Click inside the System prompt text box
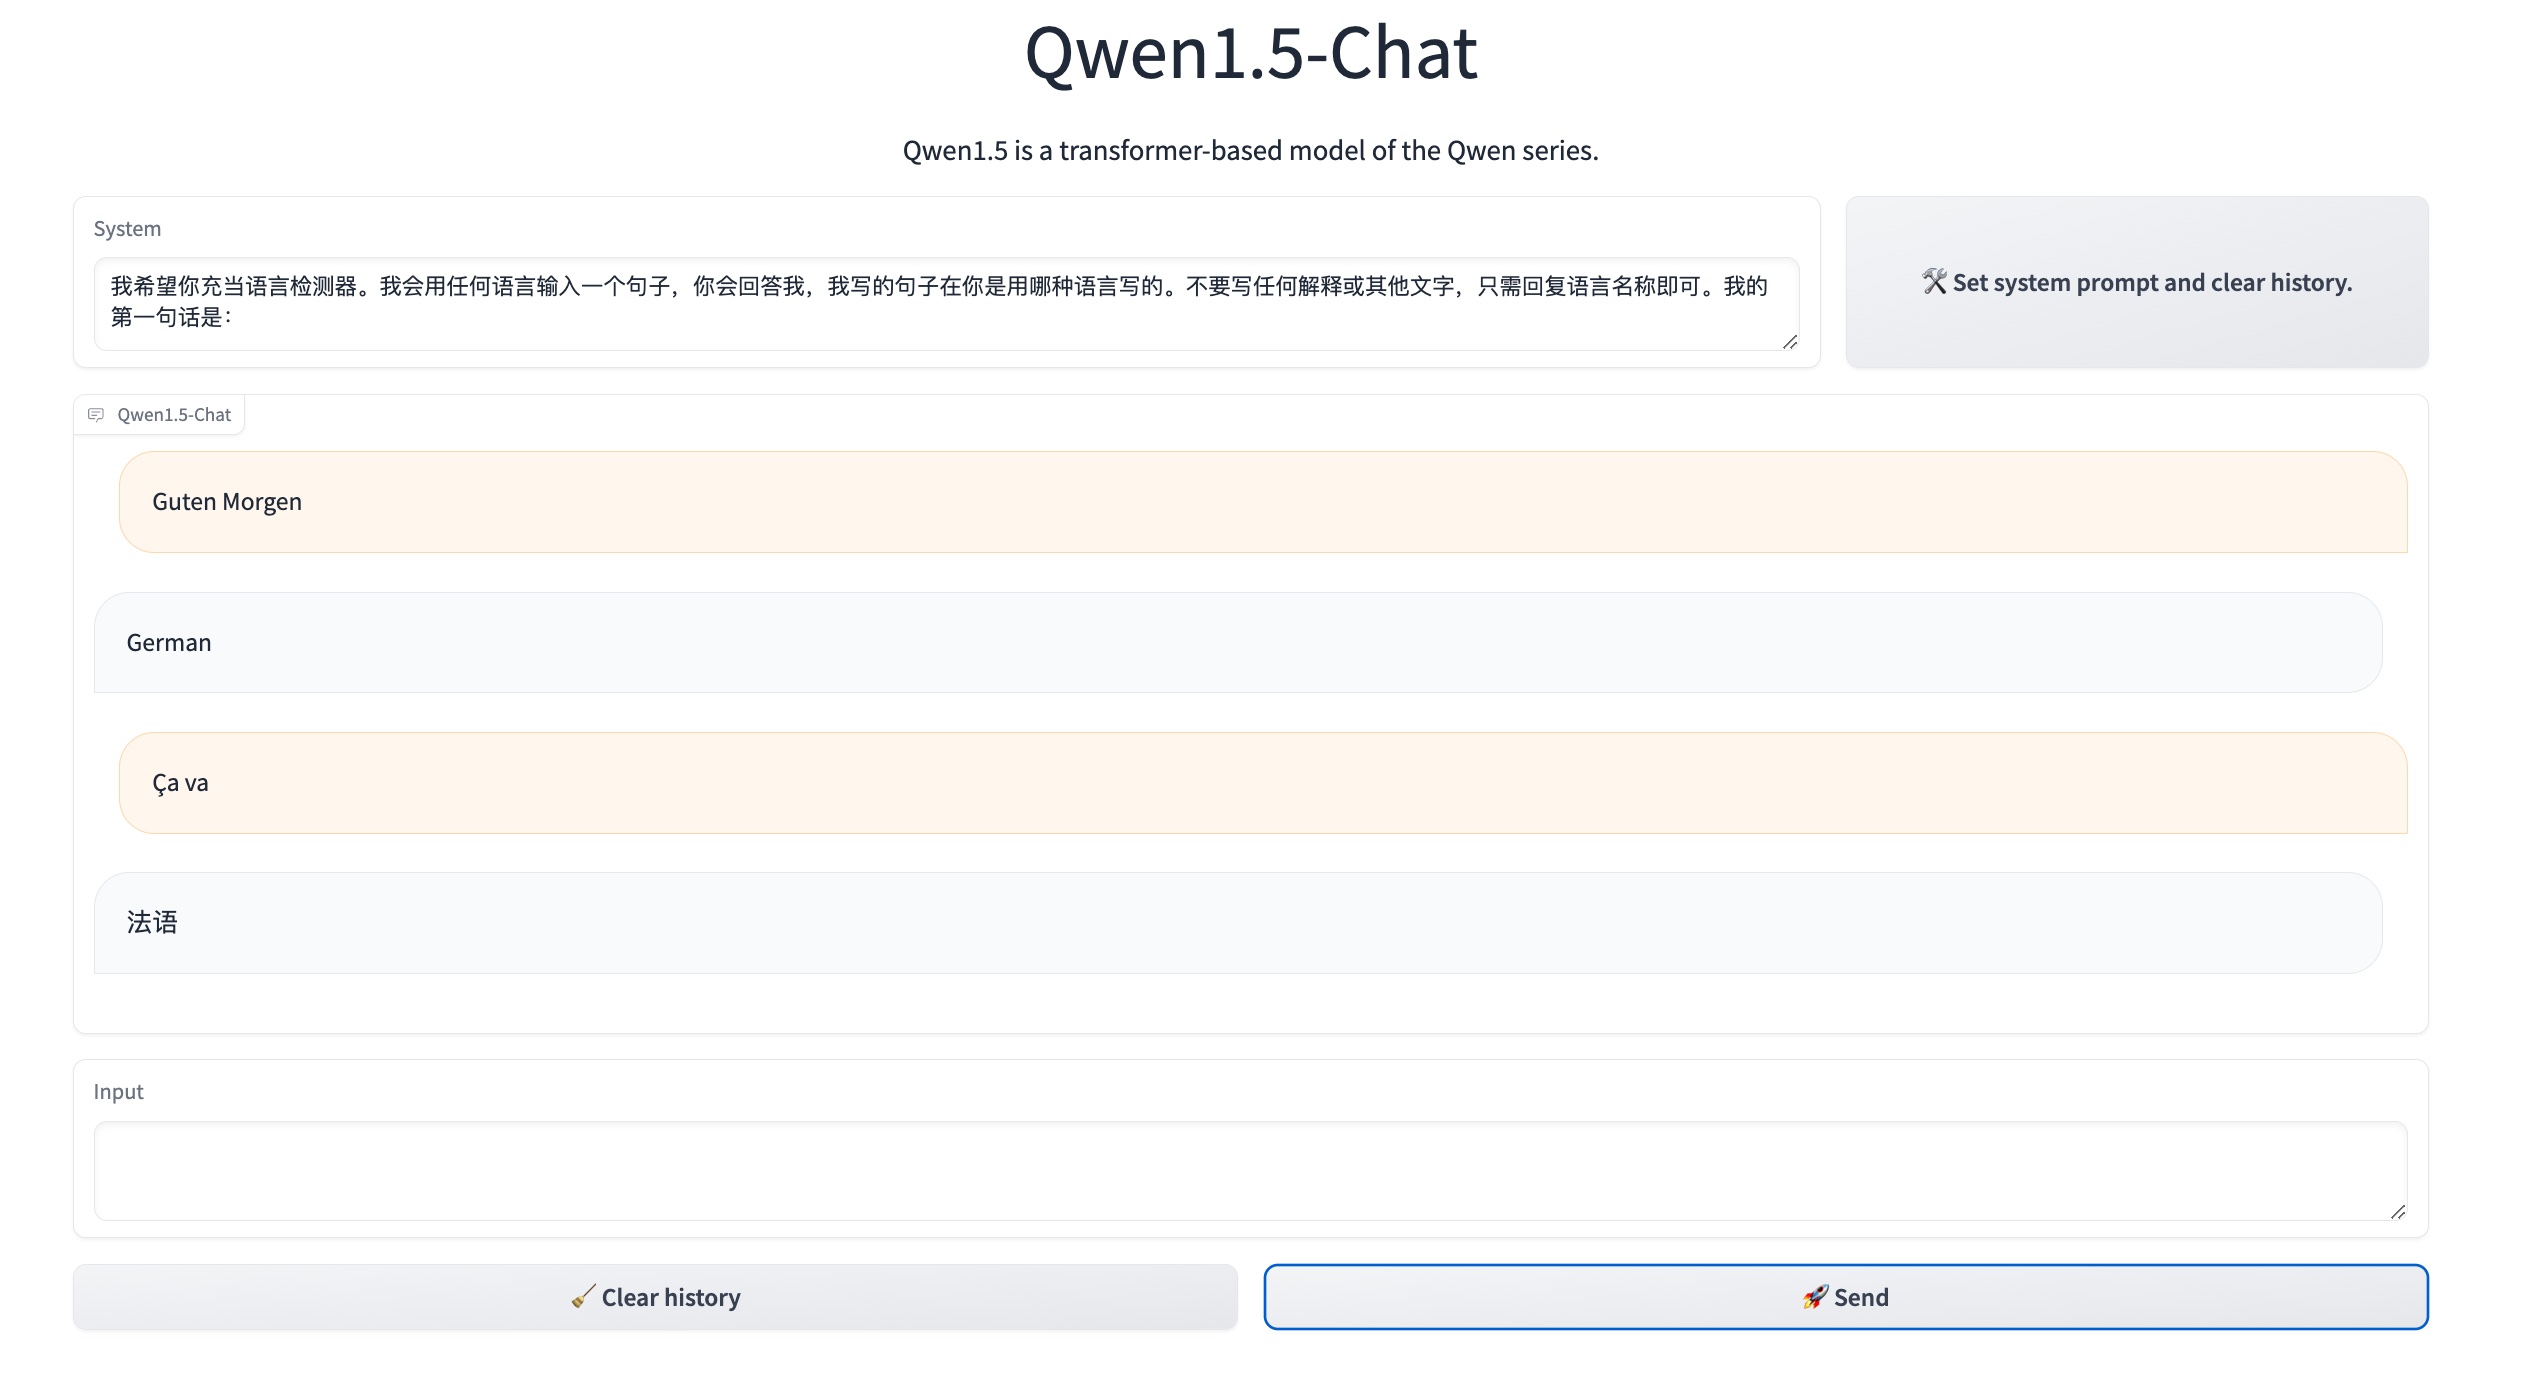This screenshot has height=1396, width=2546. 940,302
